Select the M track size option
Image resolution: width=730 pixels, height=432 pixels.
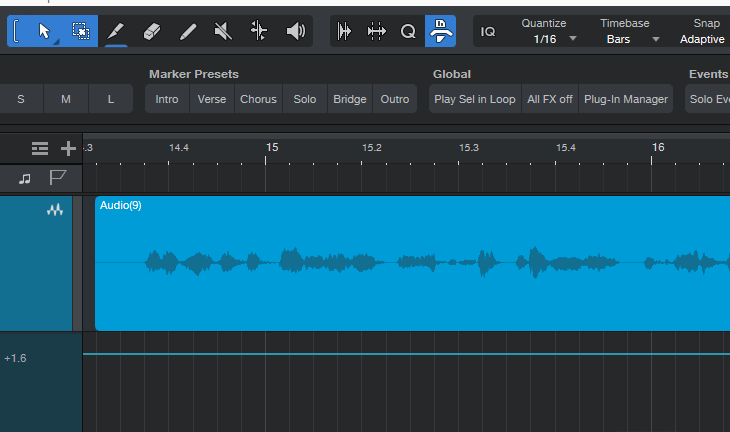66,99
